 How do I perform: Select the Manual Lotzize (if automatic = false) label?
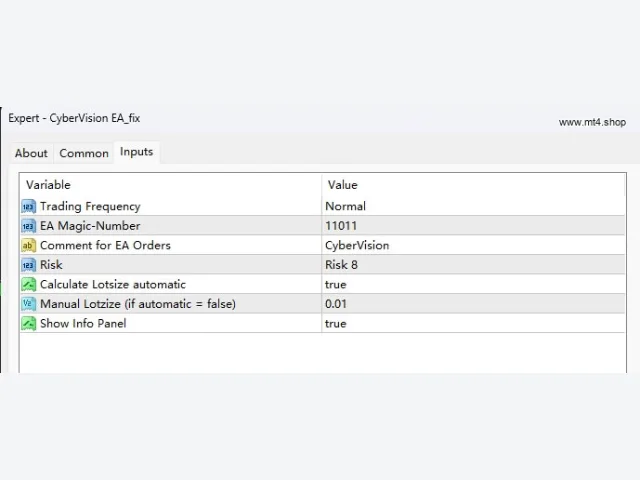(138, 304)
